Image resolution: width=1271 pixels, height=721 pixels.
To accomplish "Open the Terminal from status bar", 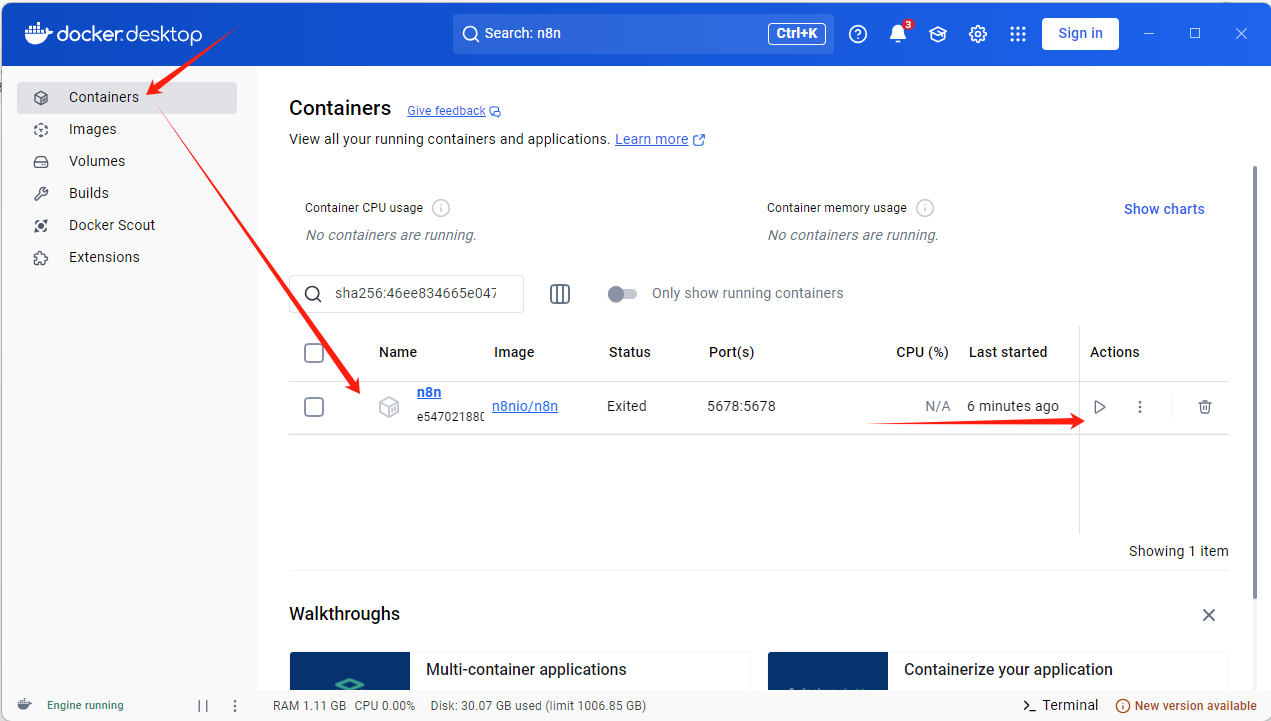I will 1061,705.
